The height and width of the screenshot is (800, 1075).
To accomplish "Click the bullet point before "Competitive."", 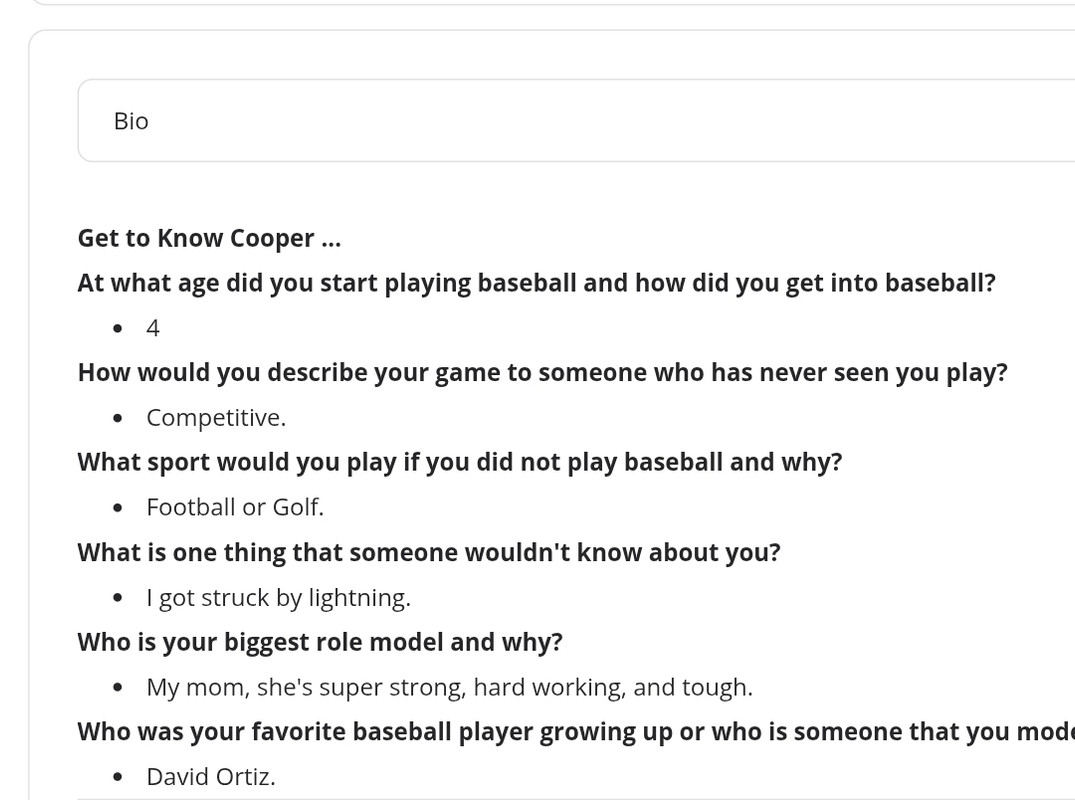I will coord(119,419).
